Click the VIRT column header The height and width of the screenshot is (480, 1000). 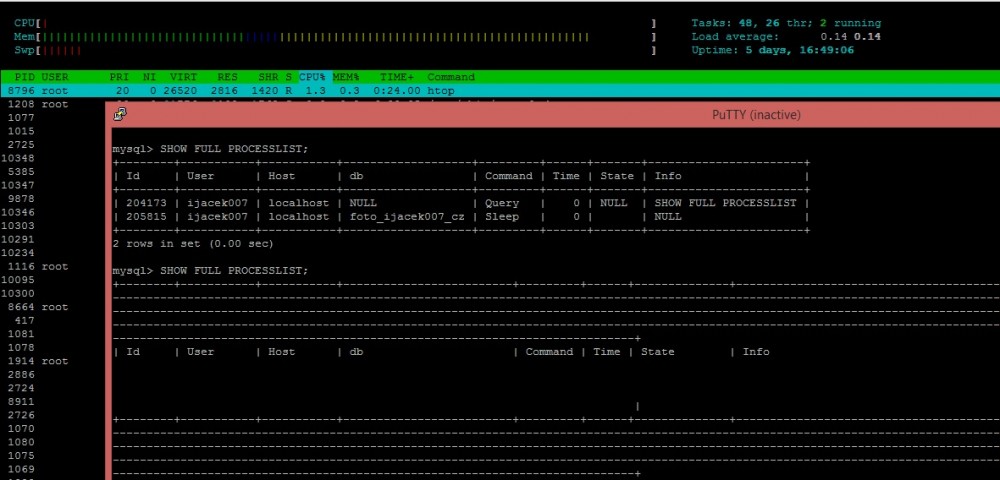pos(184,77)
